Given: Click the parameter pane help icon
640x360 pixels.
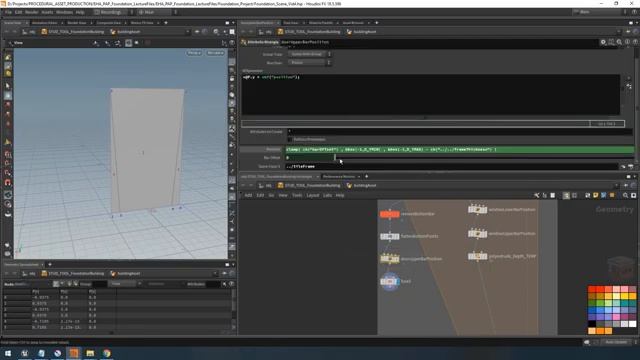Looking at the screenshot, I should pyautogui.click(x=635, y=42).
